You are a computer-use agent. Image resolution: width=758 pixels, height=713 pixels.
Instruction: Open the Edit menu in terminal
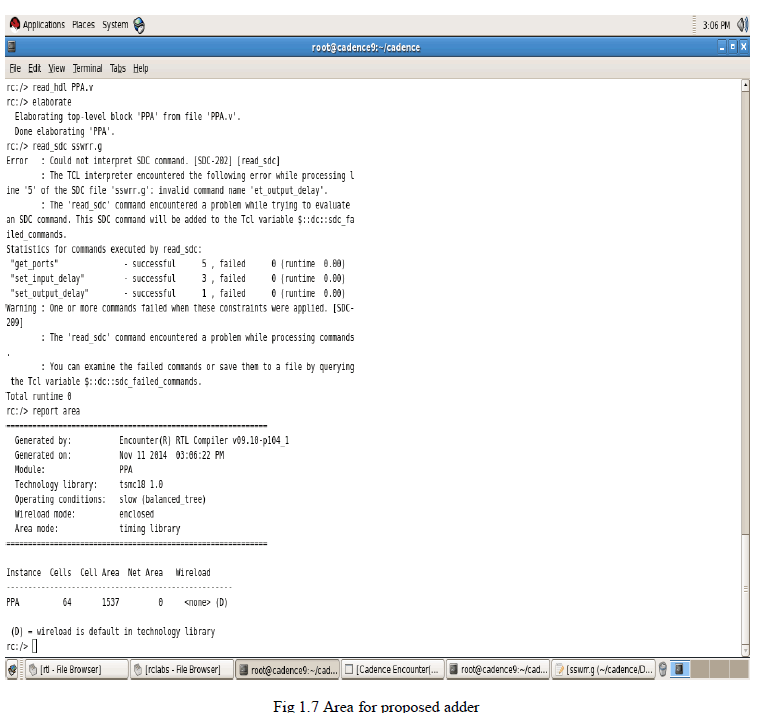(x=35, y=68)
